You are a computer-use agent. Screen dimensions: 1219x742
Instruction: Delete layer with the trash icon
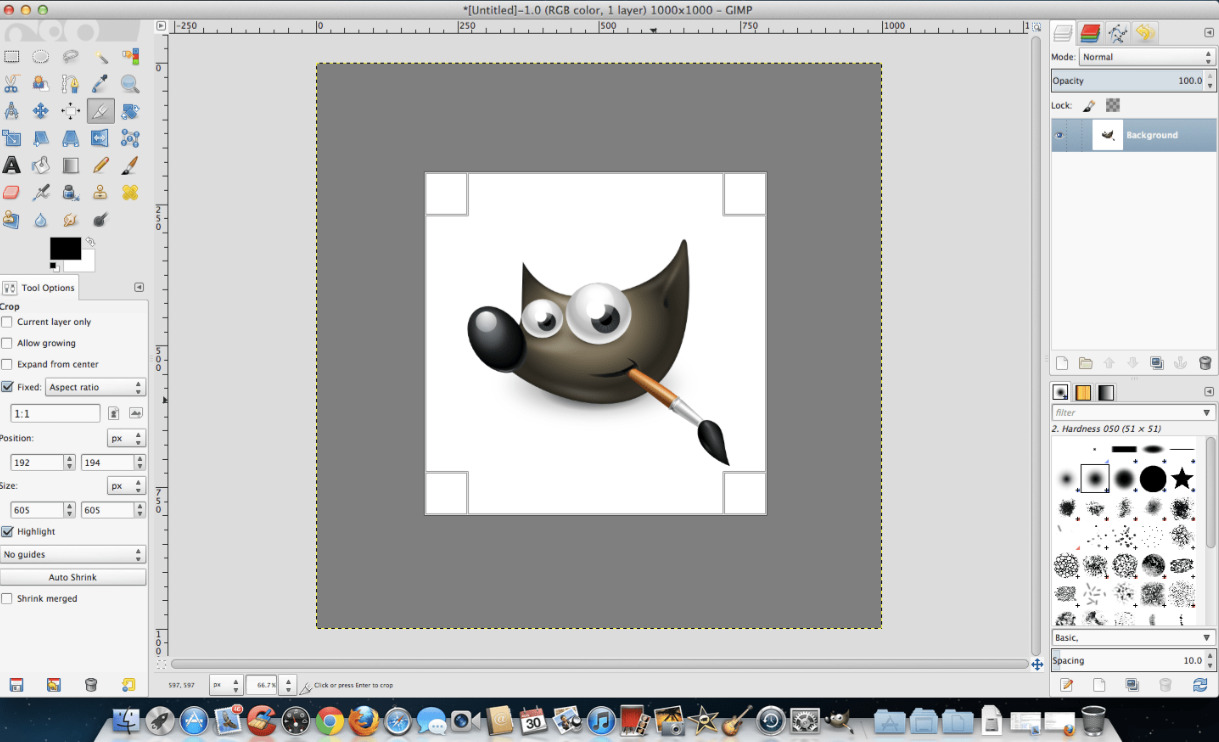click(x=1205, y=363)
